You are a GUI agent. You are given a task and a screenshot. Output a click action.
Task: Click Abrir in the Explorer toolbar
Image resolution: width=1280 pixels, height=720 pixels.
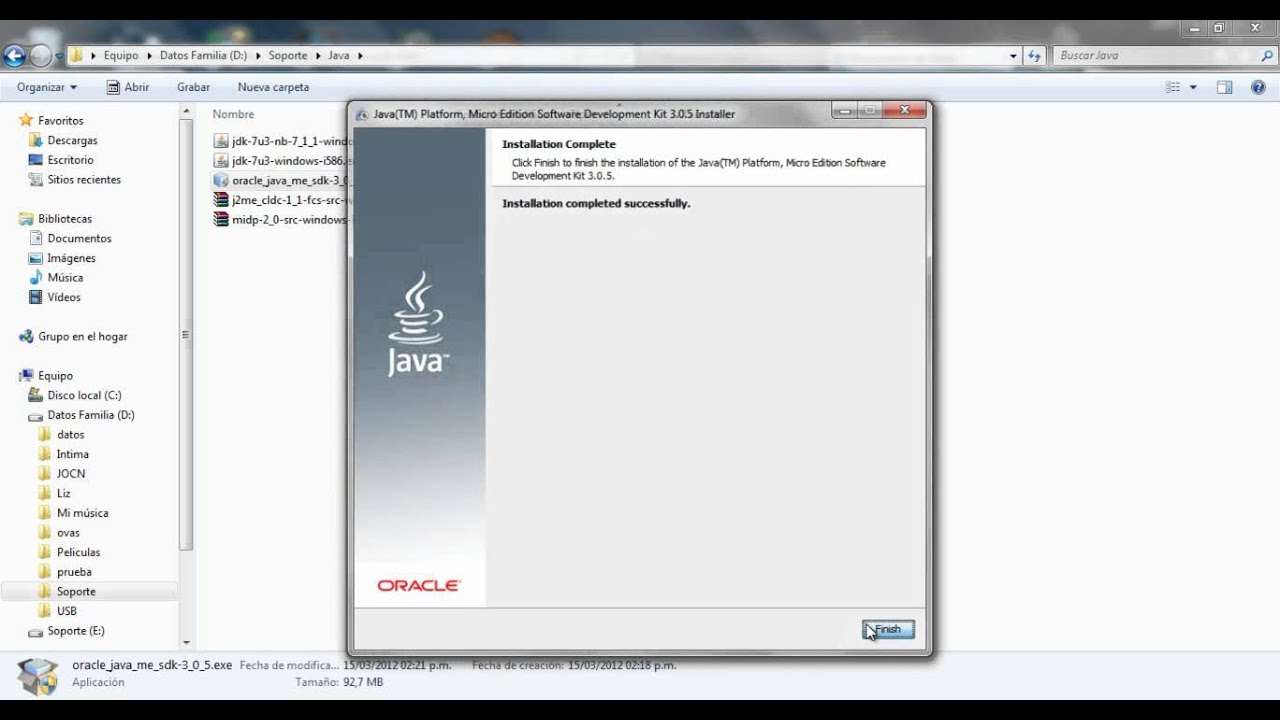[x=128, y=87]
